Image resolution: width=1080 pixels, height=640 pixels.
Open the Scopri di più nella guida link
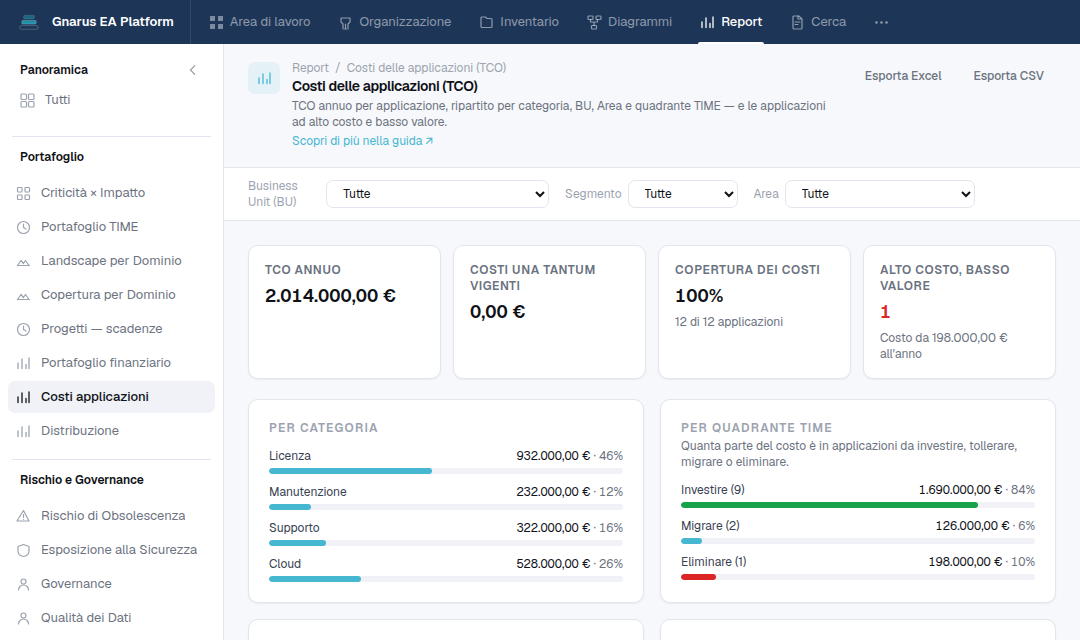pos(362,141)
